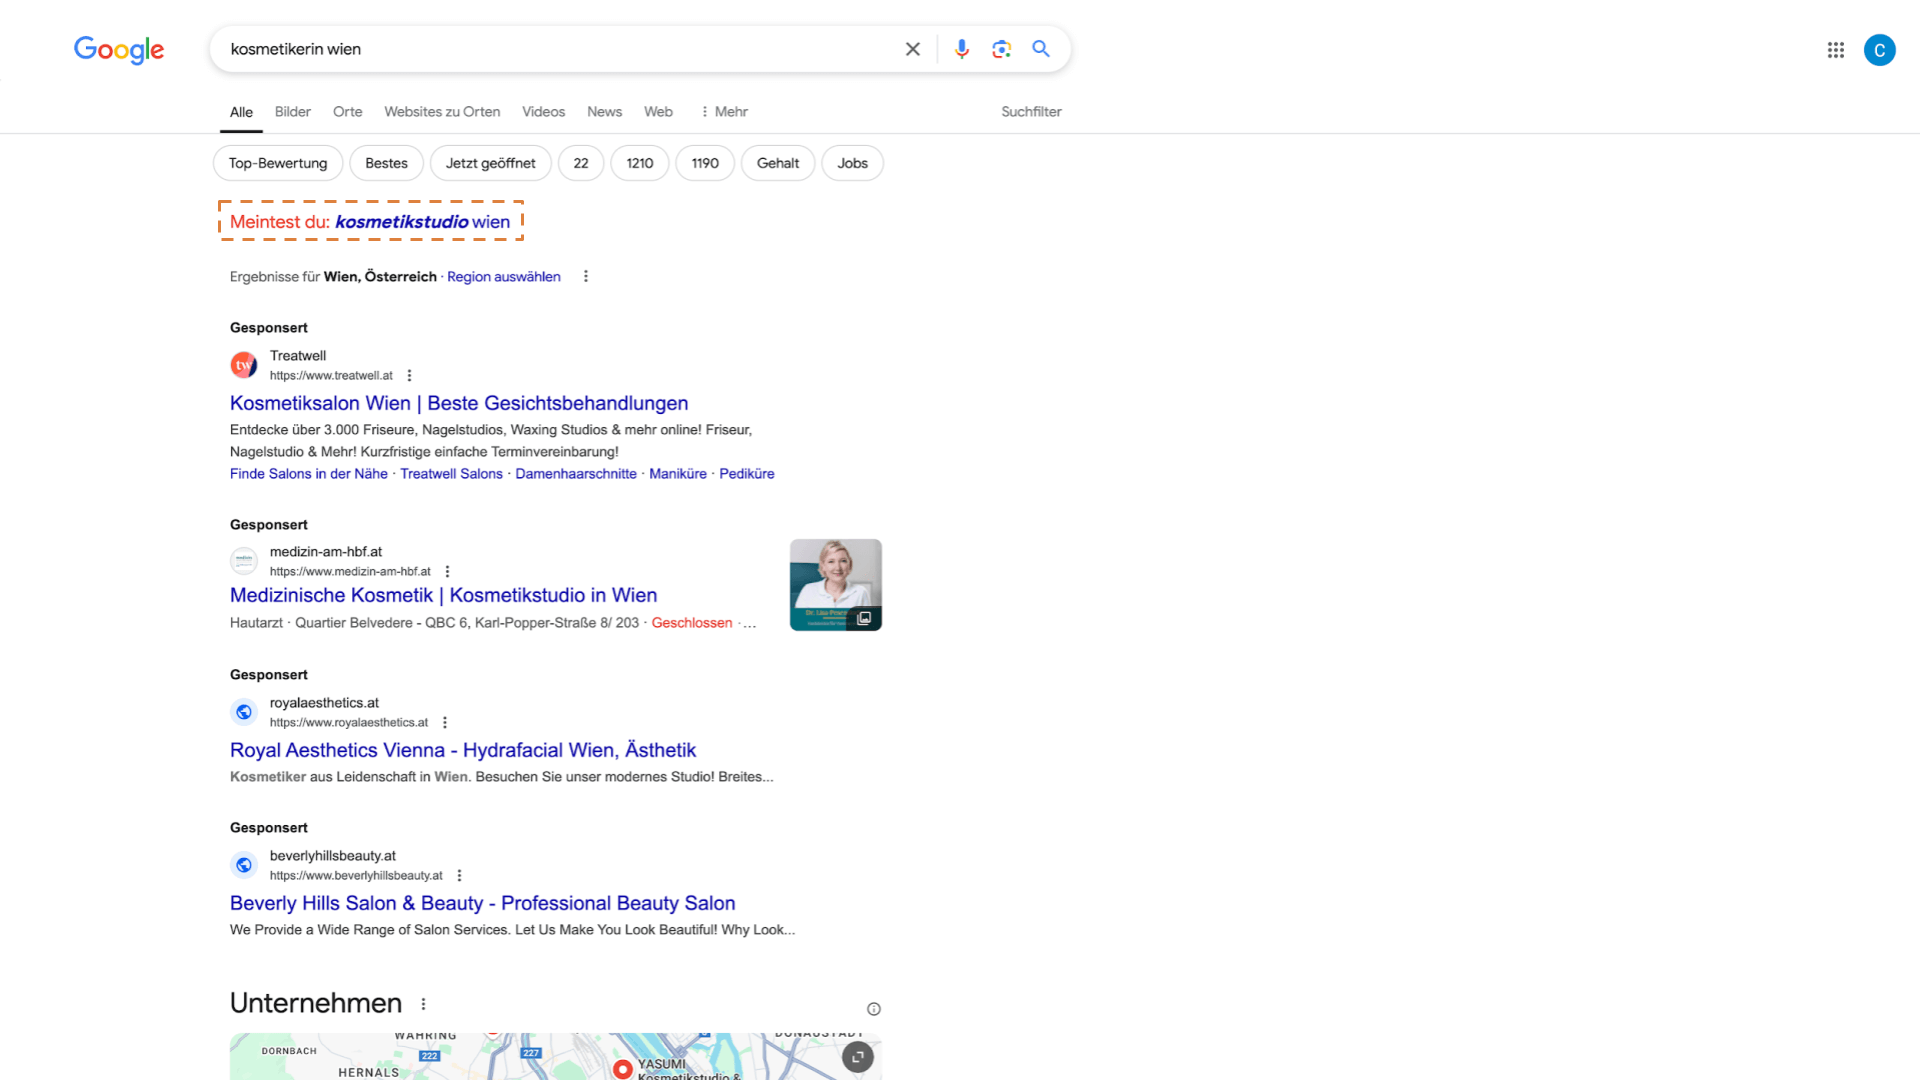
Task: Open the Google account avatar
Action: coord(1879,50)
